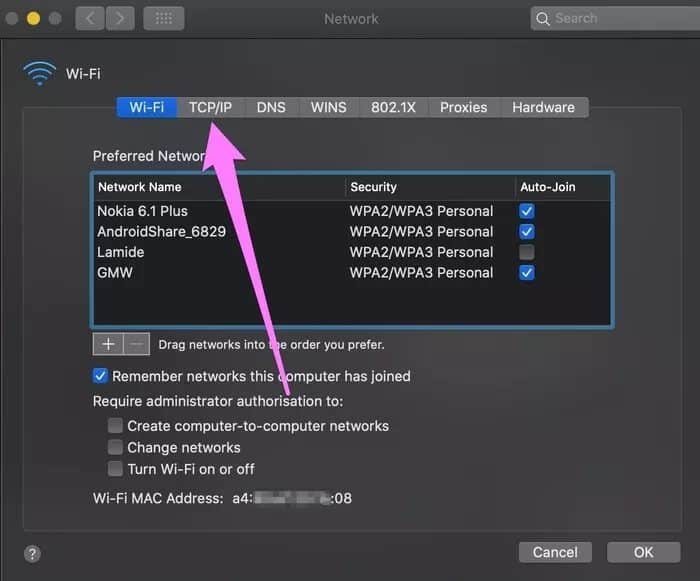Select the 802.1X tab
This screenshot has width=700, height=581.
pyautogui.click(x=393, y=108)
